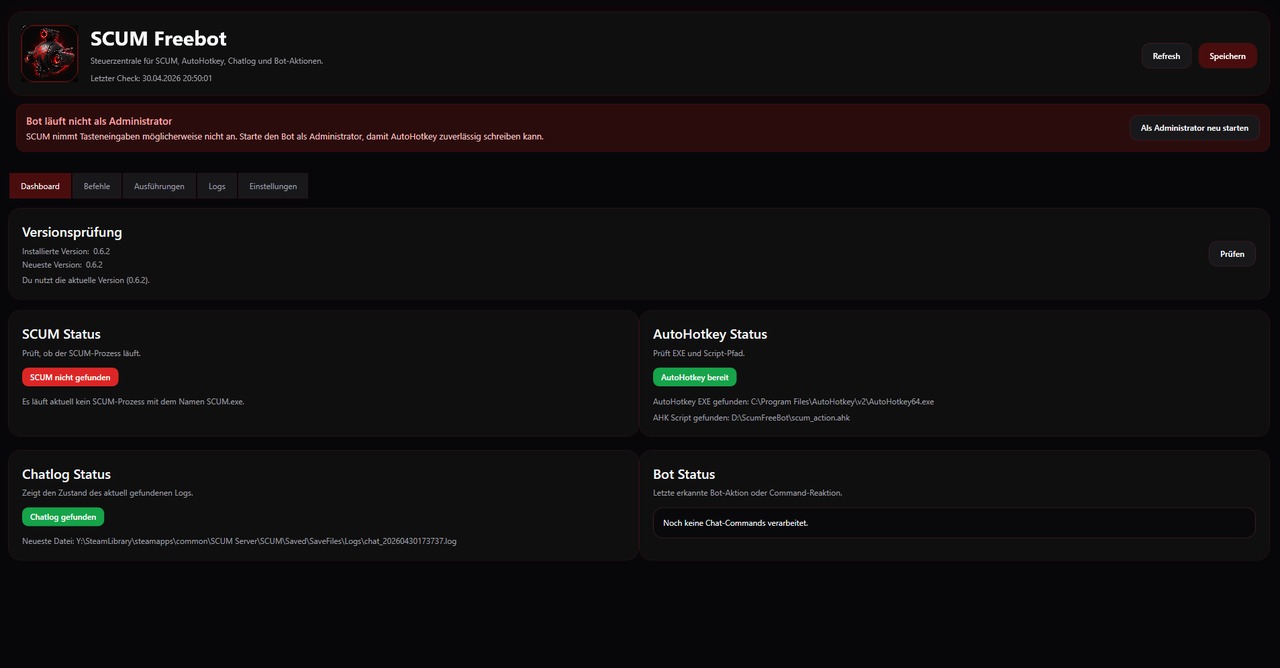Switch to the Befehle tab
Viewport: 1280px width, 668px height.
pos(97,186)
